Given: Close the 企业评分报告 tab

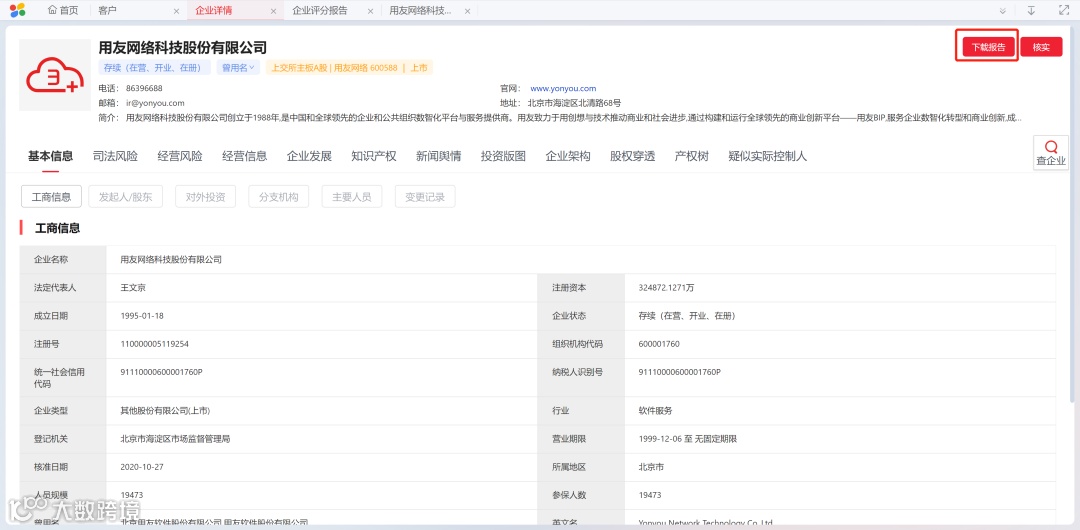Looking at the screenshot, I should click(x=371, y=11).
